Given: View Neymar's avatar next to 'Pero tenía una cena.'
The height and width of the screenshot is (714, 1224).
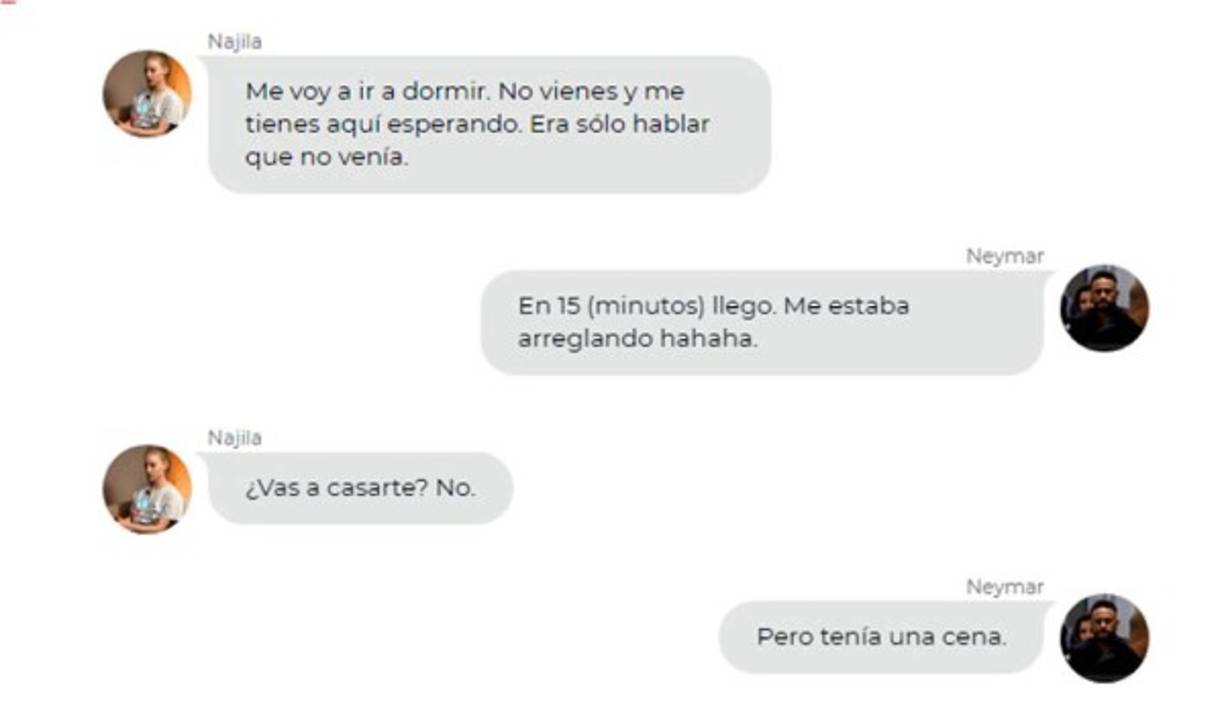Looking at the screenshot, I should (x=1104, y=638).
